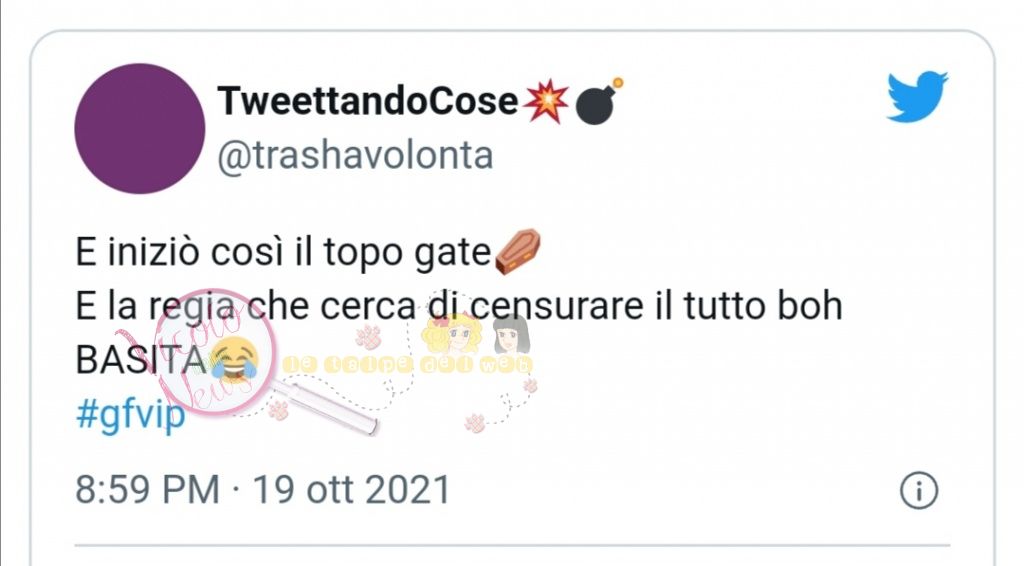This screenshot has height=566, width=1024.
Task: Select the blonde cartoon girl watermark
Action: (x=453, y=334)
